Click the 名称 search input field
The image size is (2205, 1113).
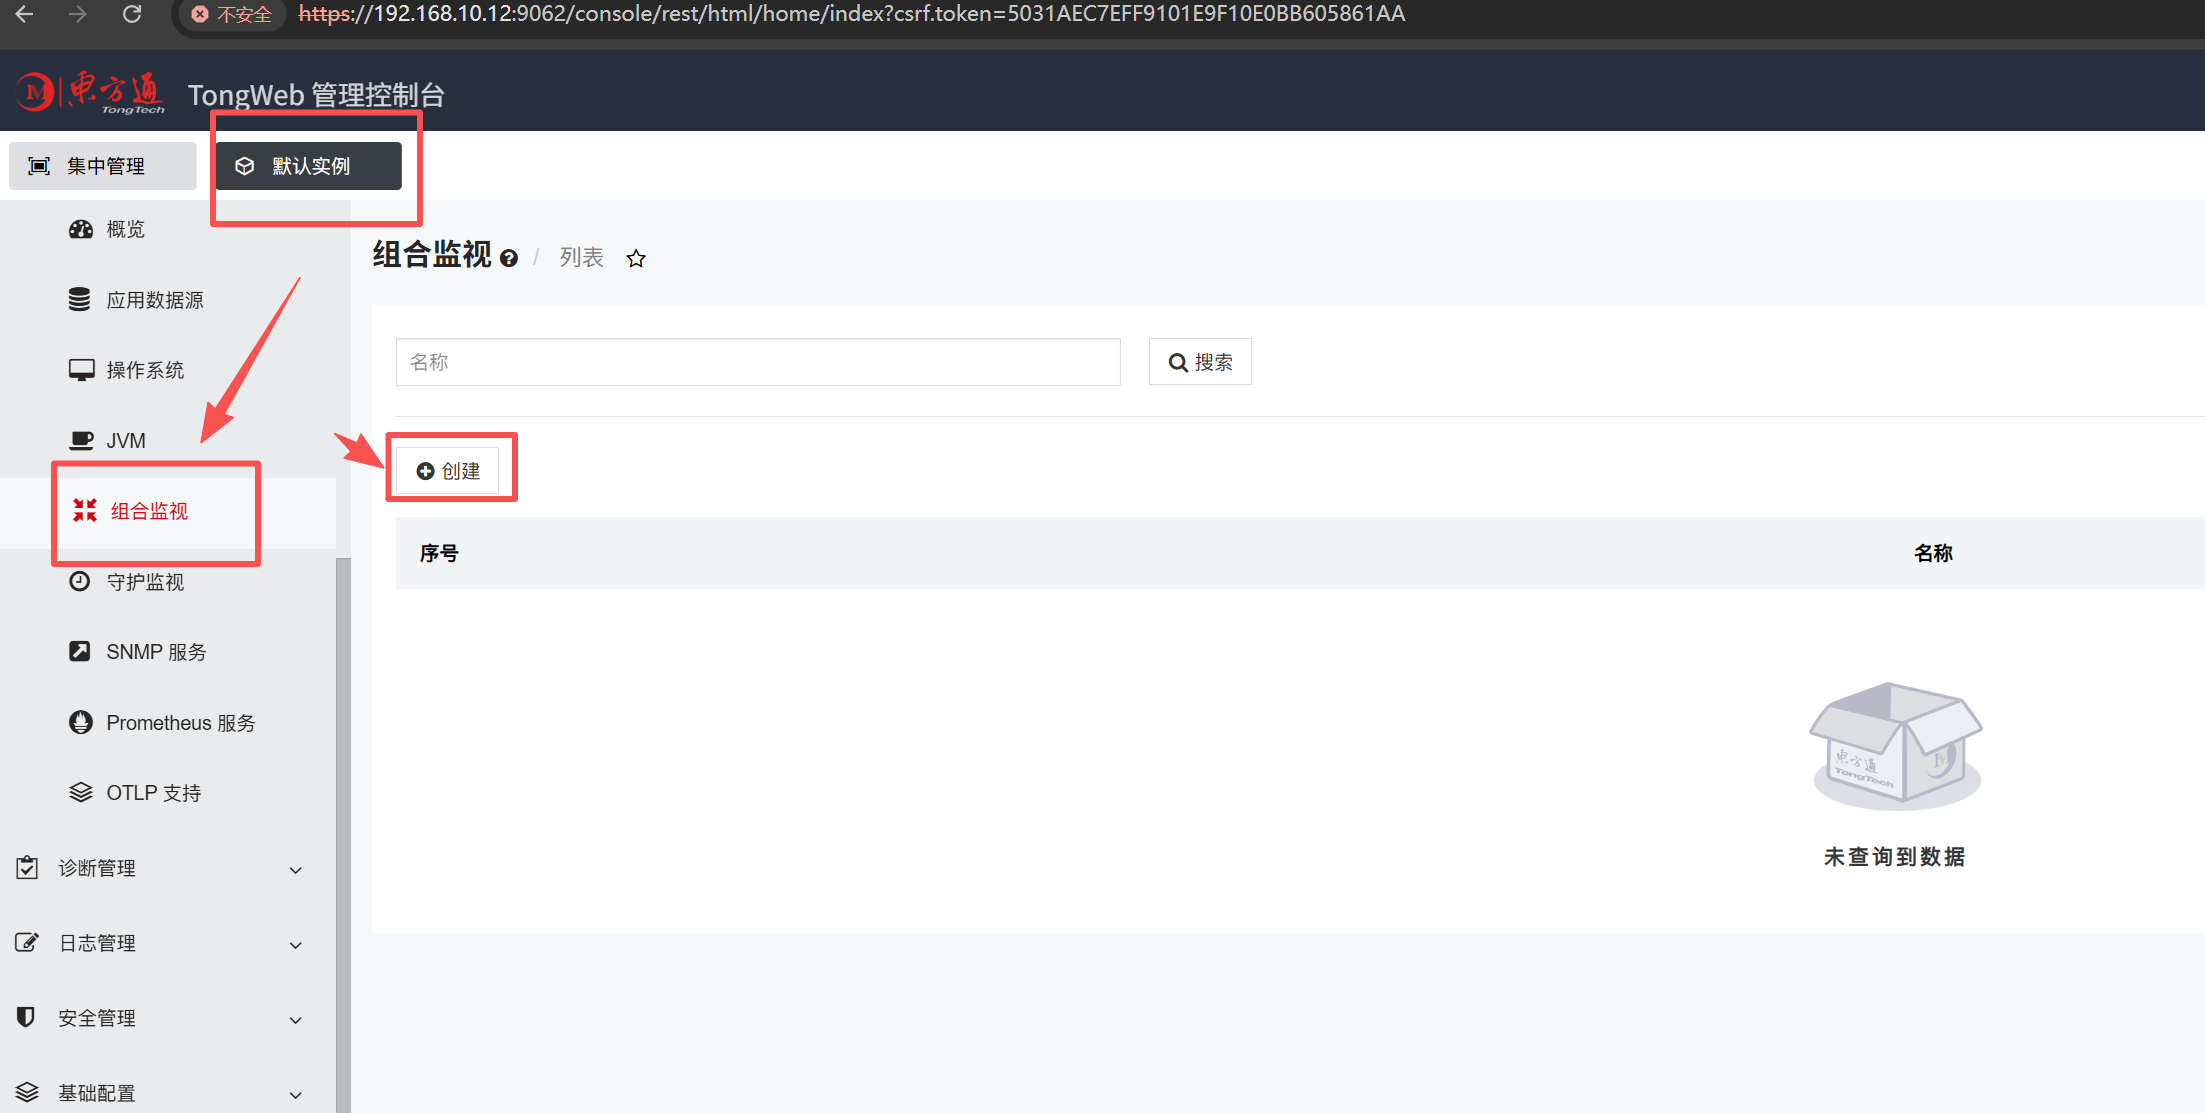[x=757, y=362]
